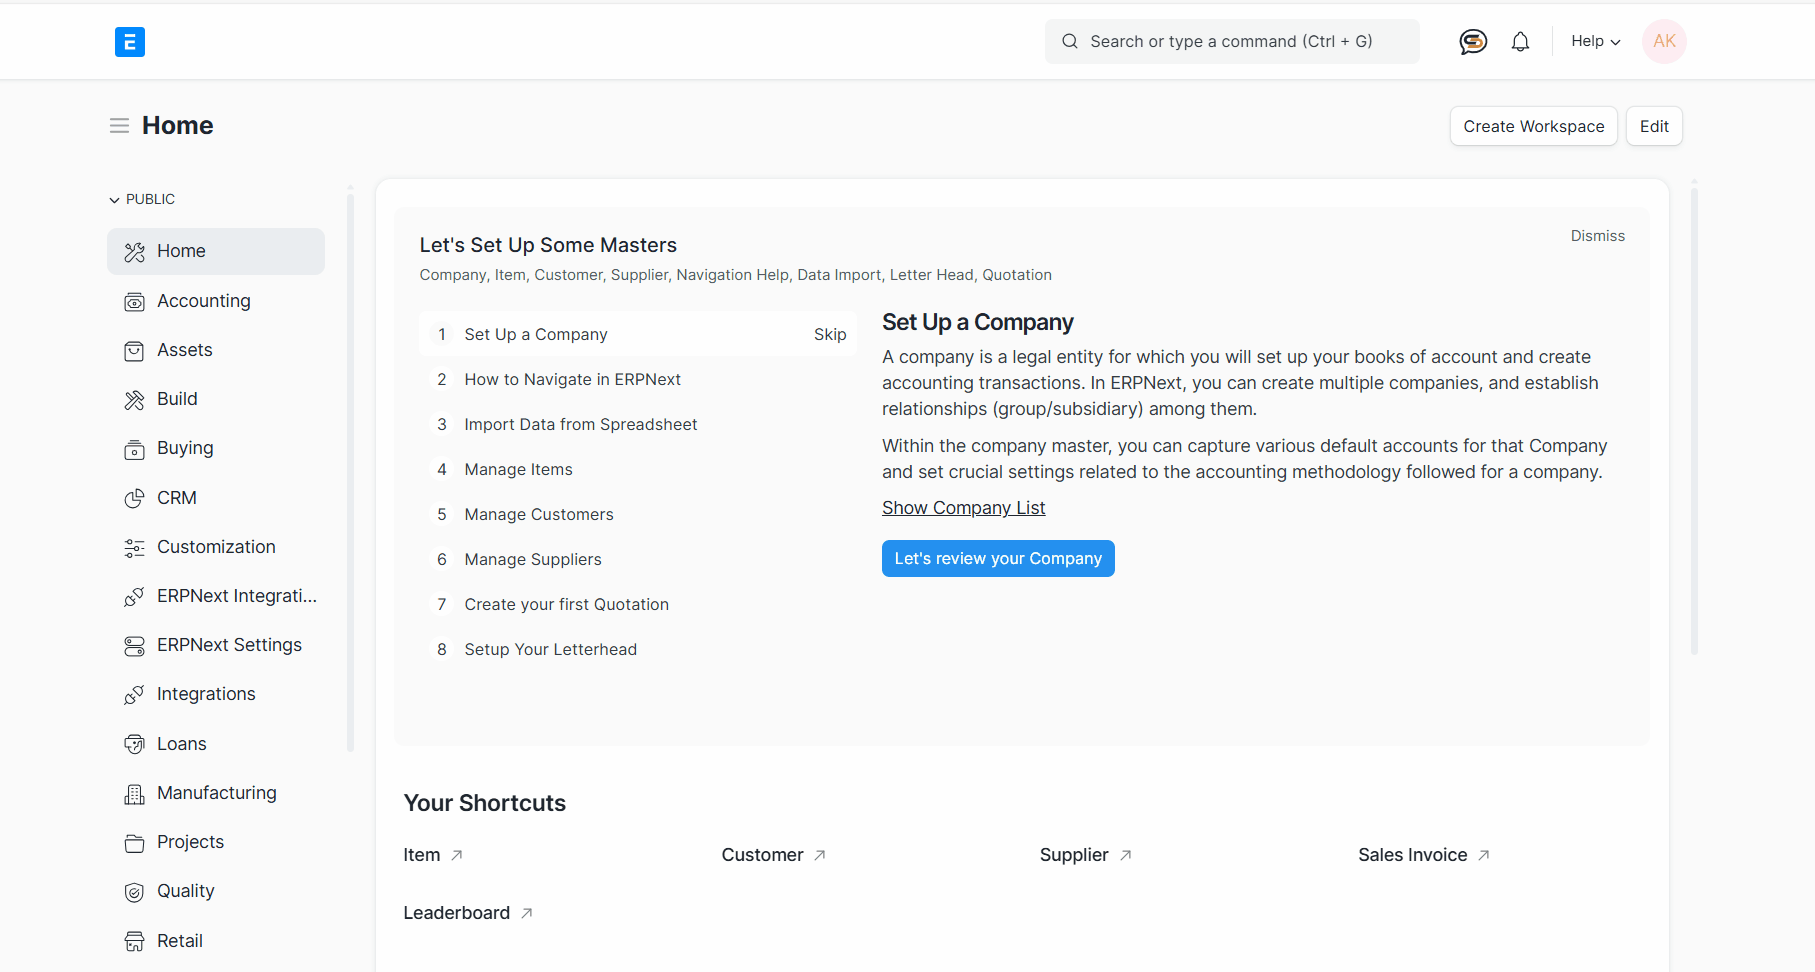Click the user avatar AK
The width and height of the screenshot is (1815, 972).
1664,42
